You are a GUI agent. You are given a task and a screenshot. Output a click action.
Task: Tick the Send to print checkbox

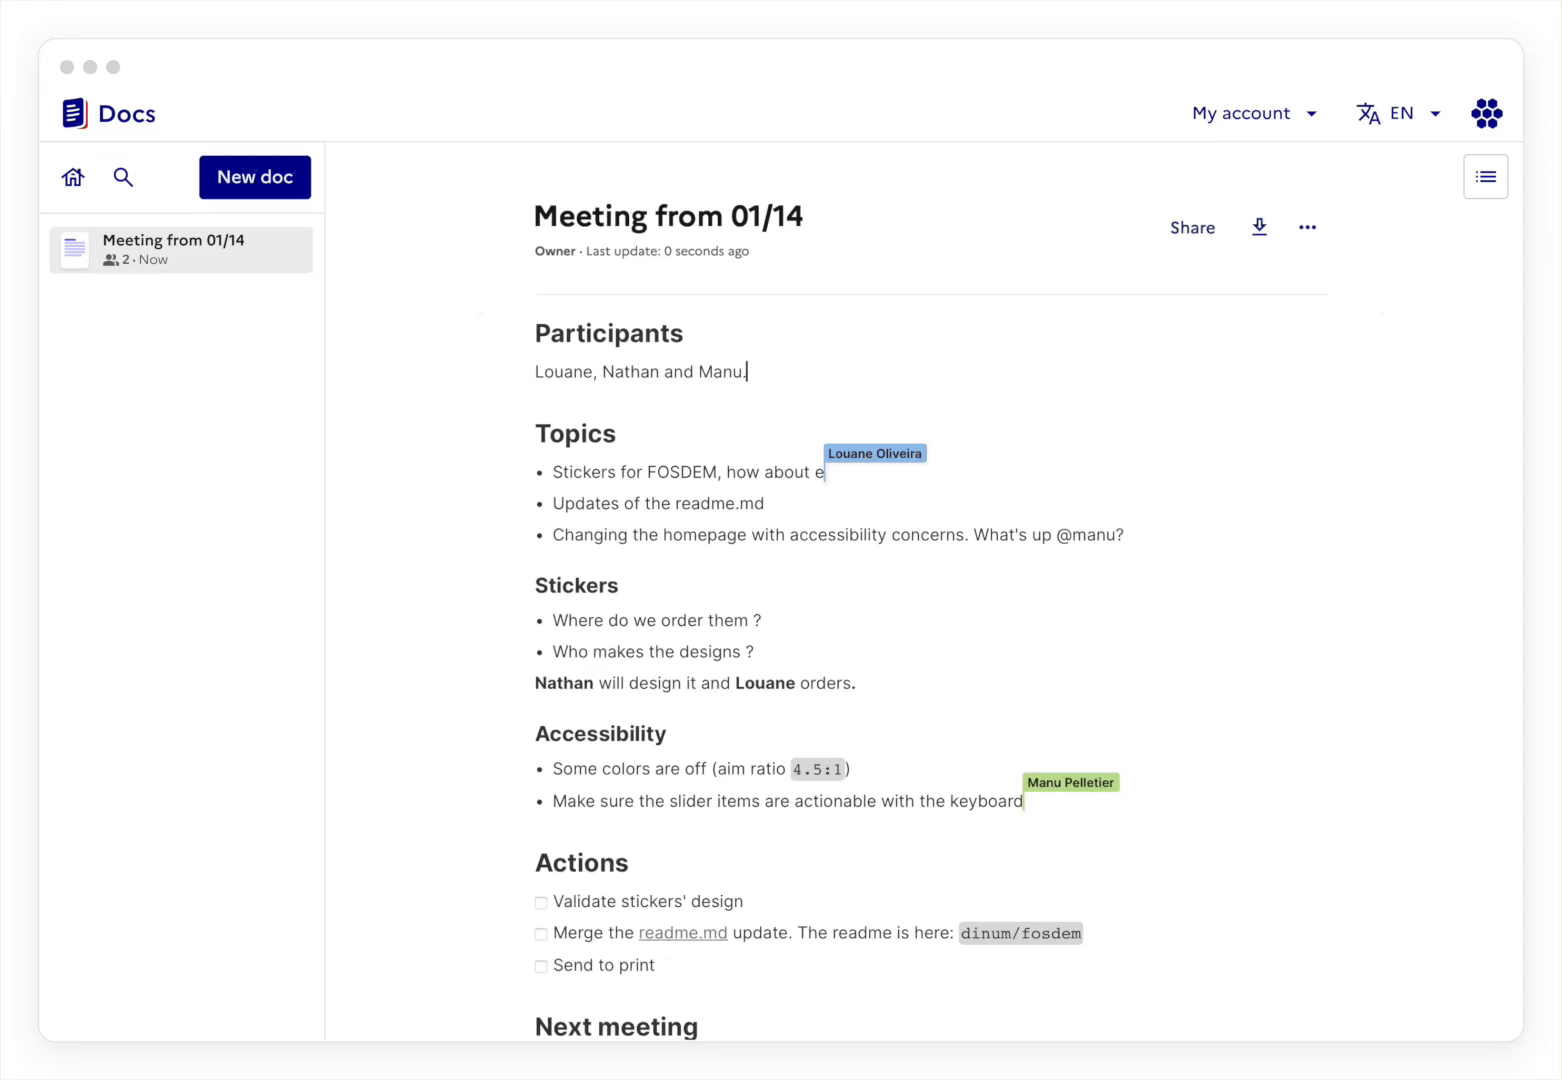point(541,966)
